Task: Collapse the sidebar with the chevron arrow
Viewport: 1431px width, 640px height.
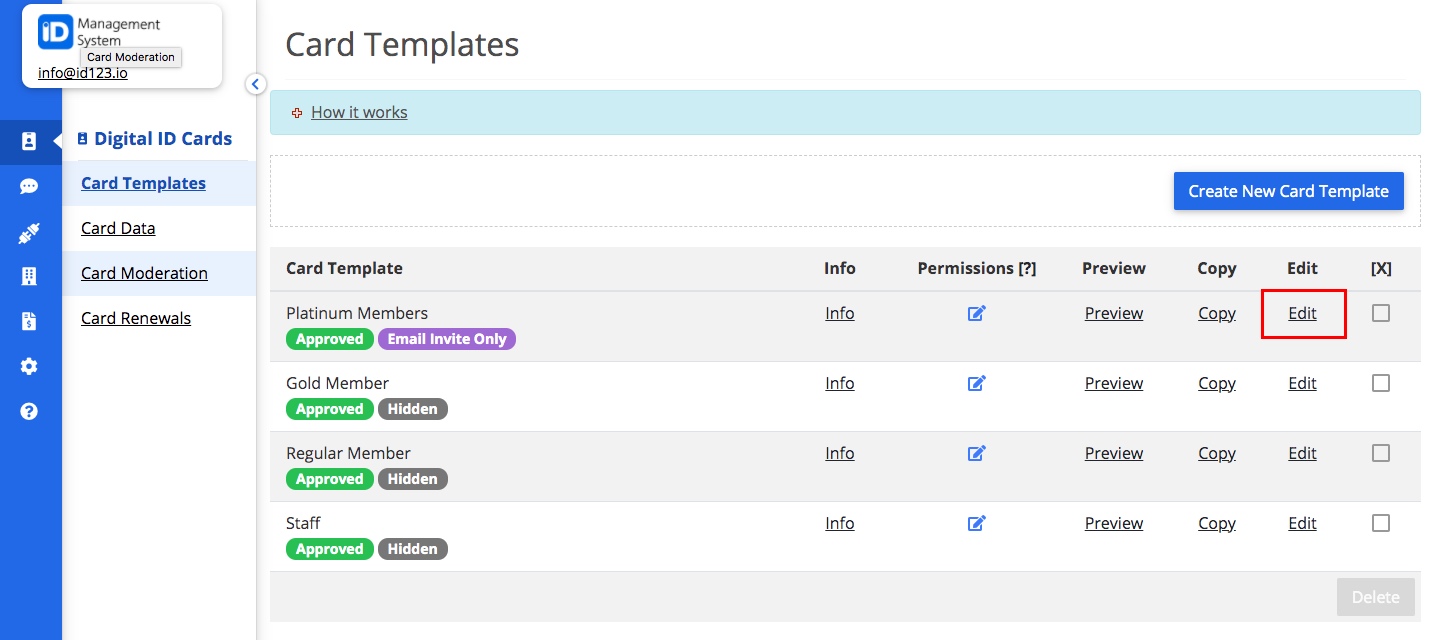Action: click(x=256, y=84)
